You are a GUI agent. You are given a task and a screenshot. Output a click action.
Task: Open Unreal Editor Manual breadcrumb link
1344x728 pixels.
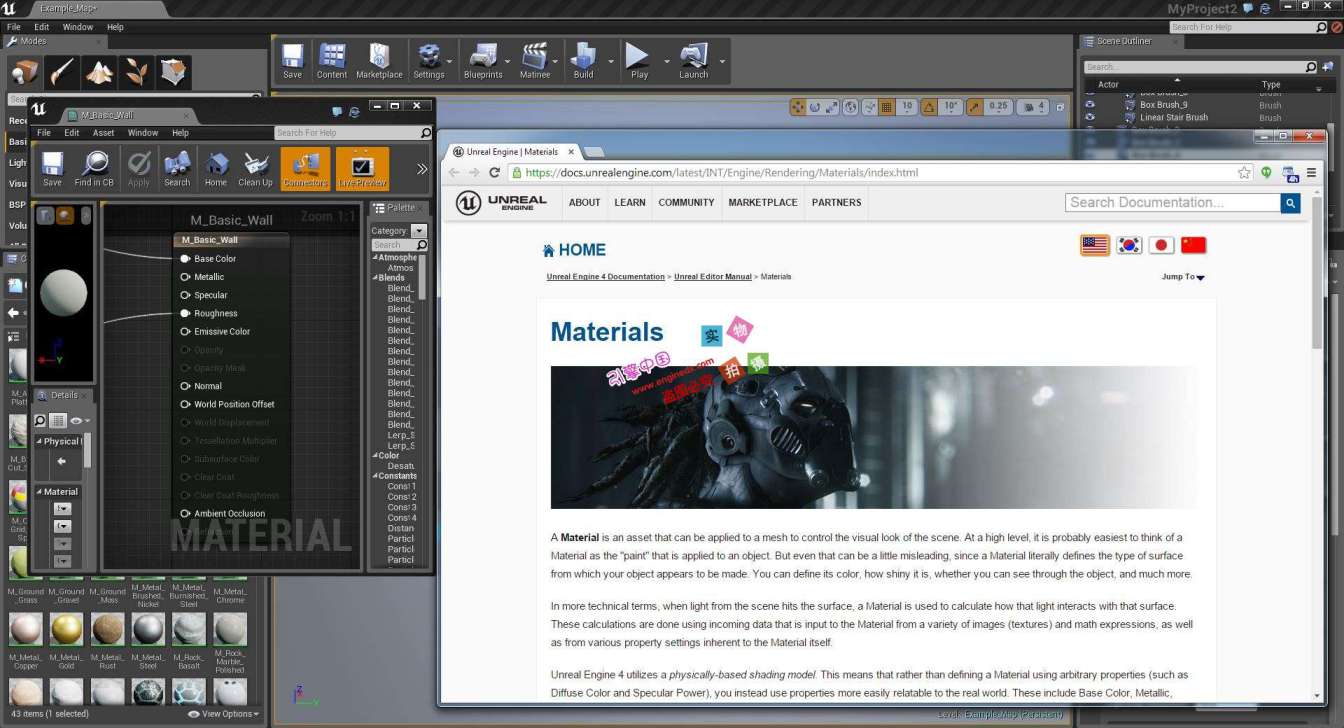[713, 277]
